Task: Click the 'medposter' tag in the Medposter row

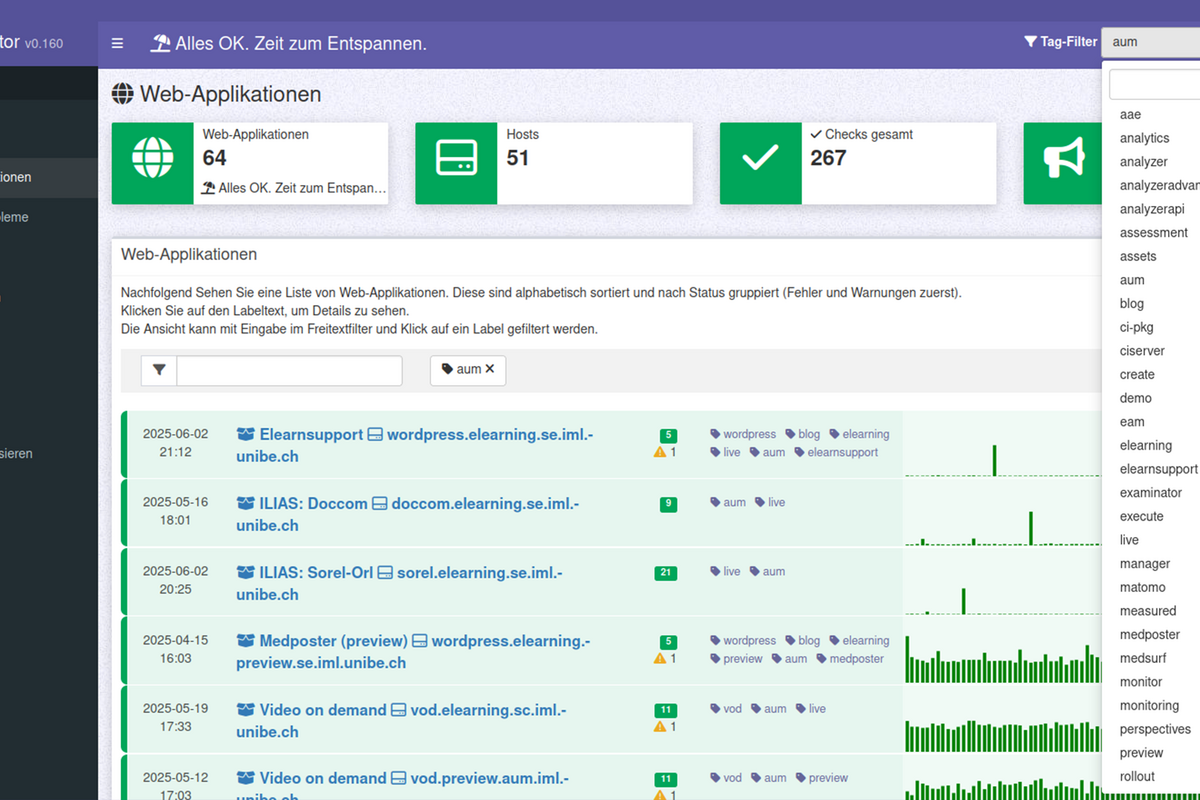Action: coord(850,659)
